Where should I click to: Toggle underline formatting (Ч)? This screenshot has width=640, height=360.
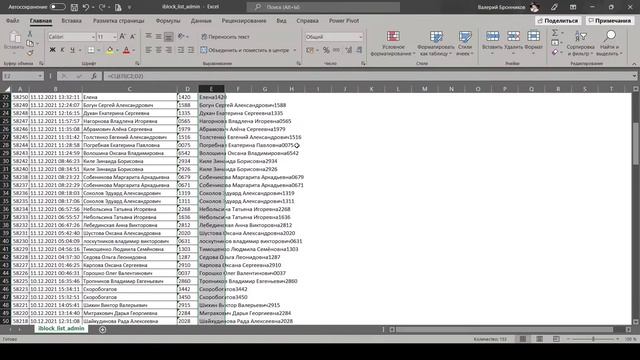(72, 50)
